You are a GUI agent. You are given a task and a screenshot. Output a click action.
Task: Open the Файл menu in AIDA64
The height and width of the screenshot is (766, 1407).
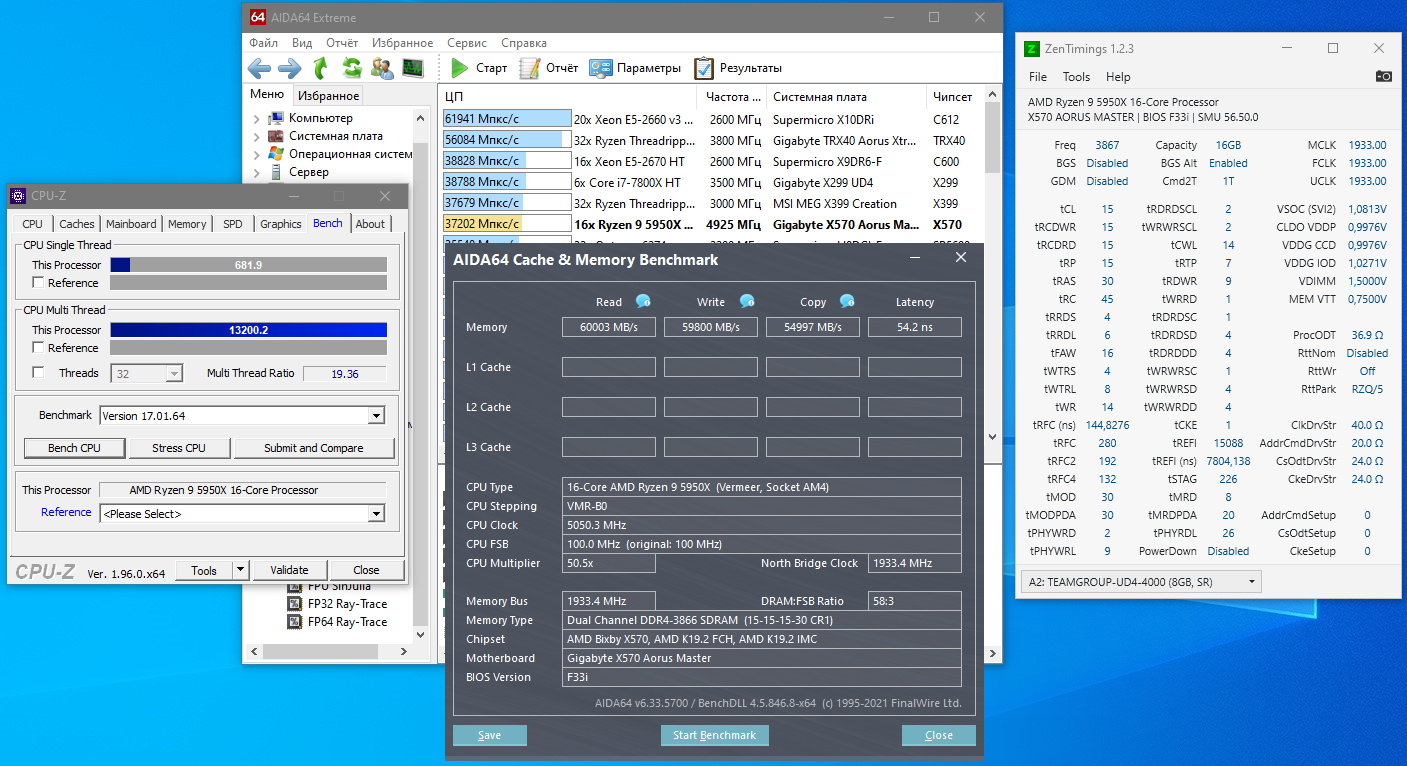click(264, 43)
